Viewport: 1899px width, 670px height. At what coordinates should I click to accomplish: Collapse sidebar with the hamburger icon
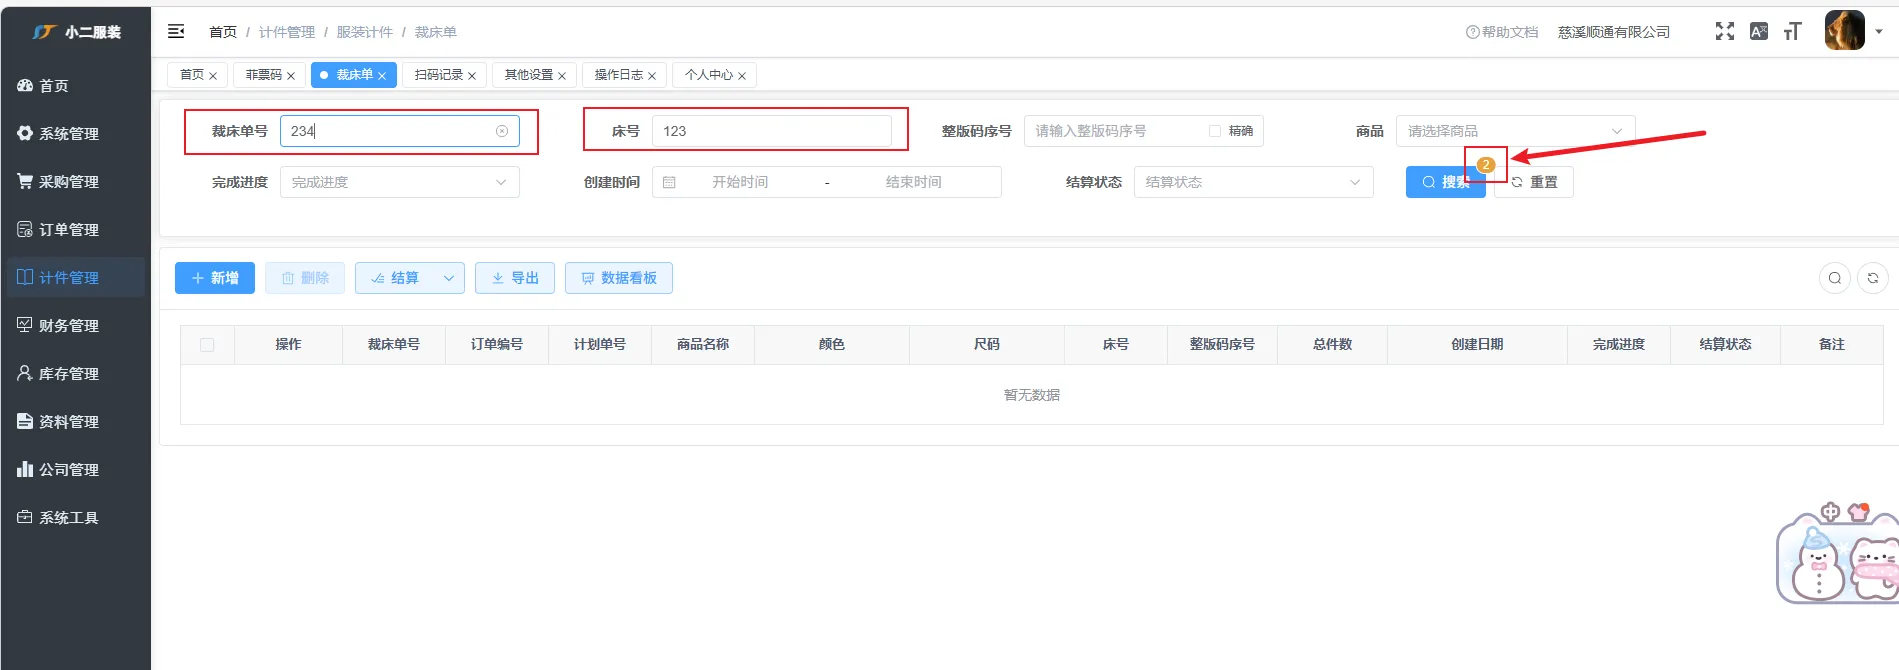176,32
